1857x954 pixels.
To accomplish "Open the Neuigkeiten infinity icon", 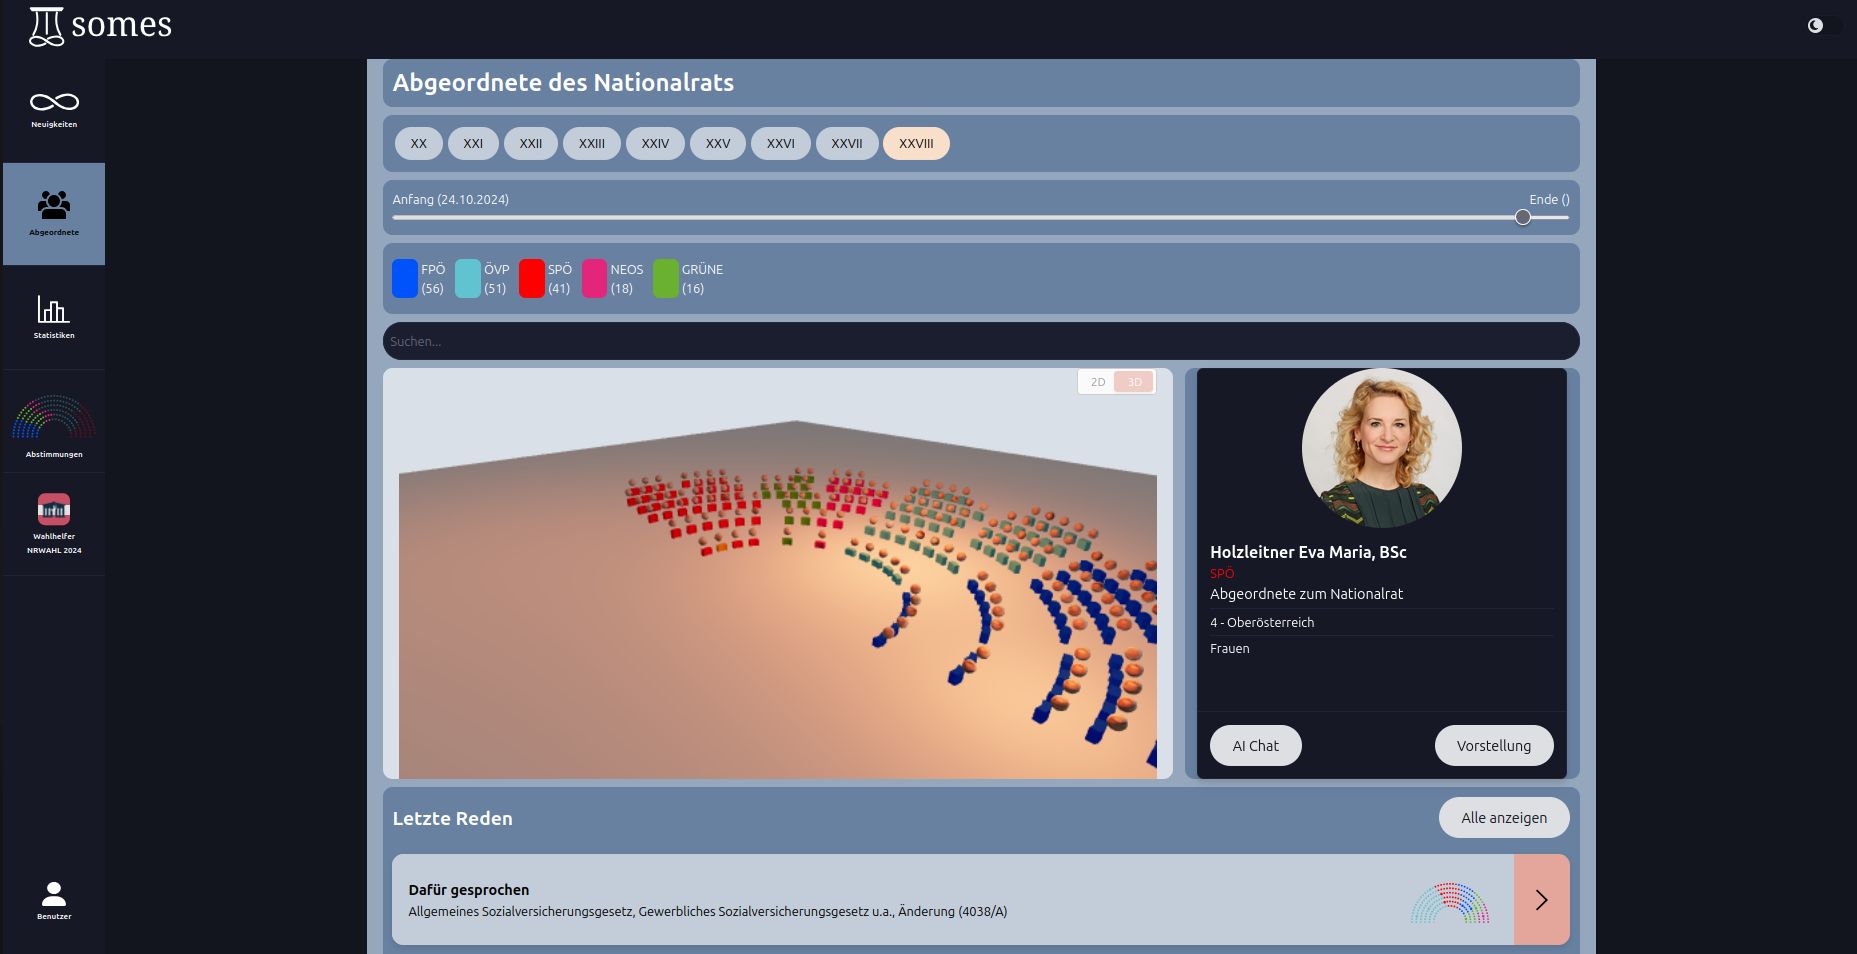I will [x=54, y=103].
